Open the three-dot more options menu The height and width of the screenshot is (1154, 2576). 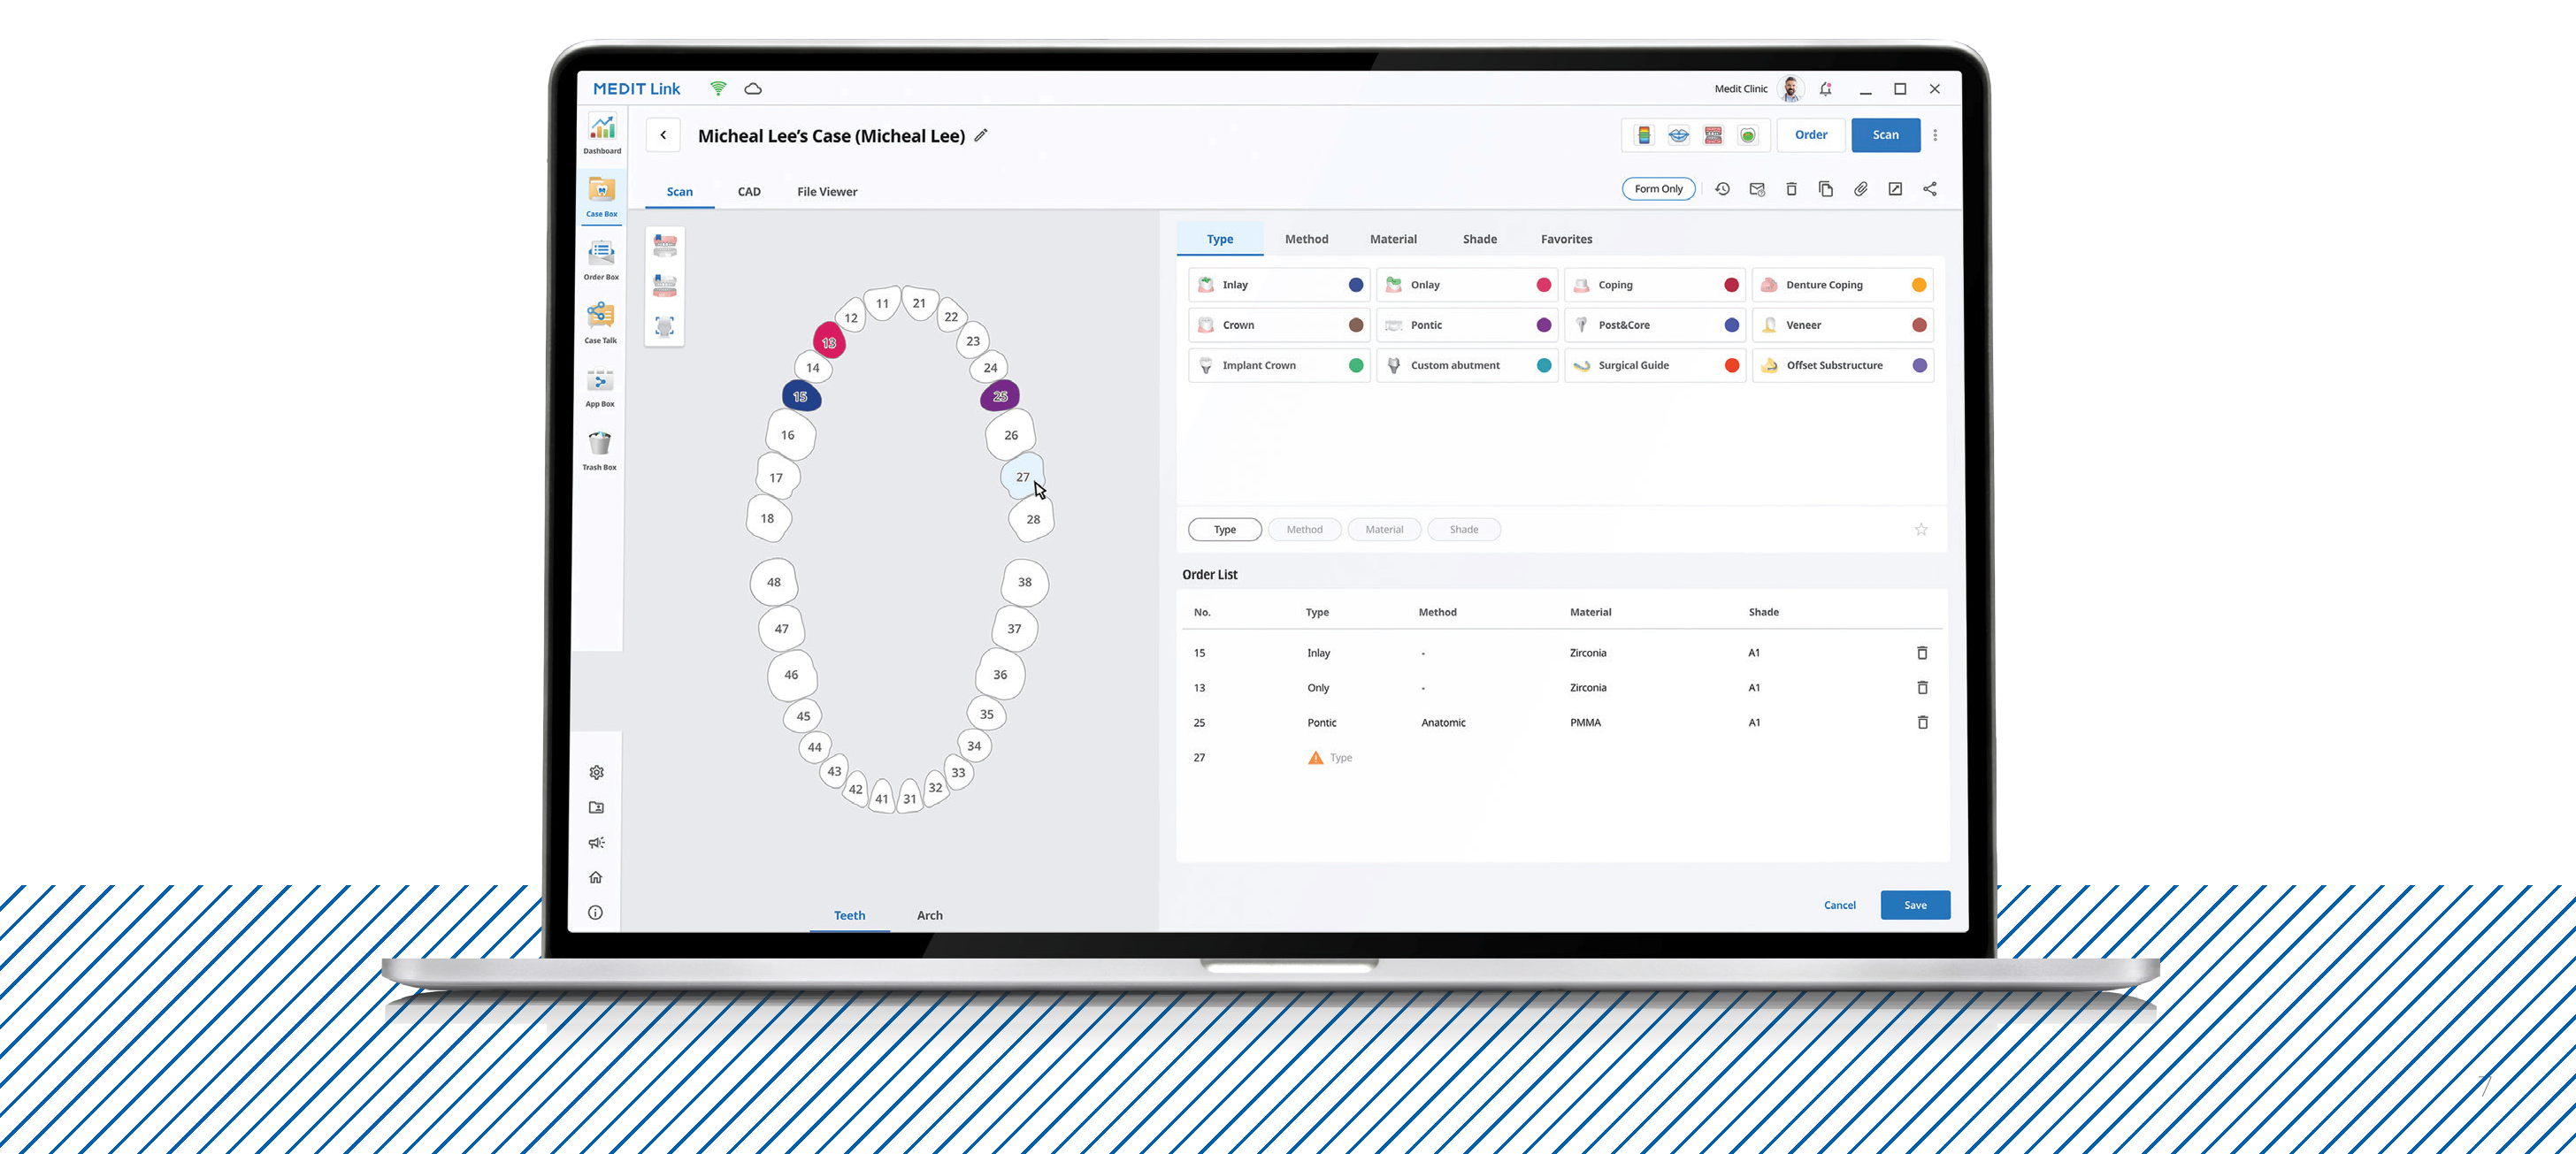(1935, 135)
